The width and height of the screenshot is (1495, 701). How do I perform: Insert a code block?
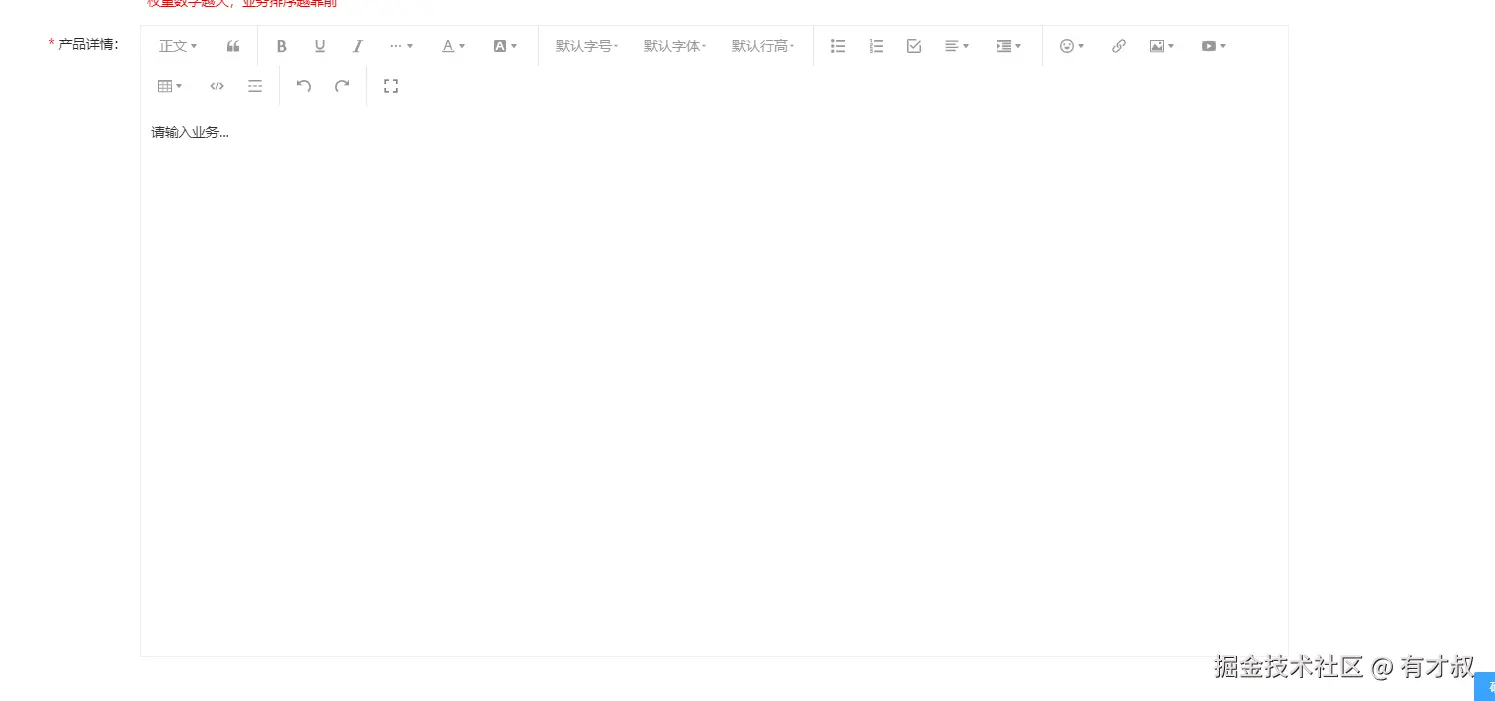click(x=217, y=86)
